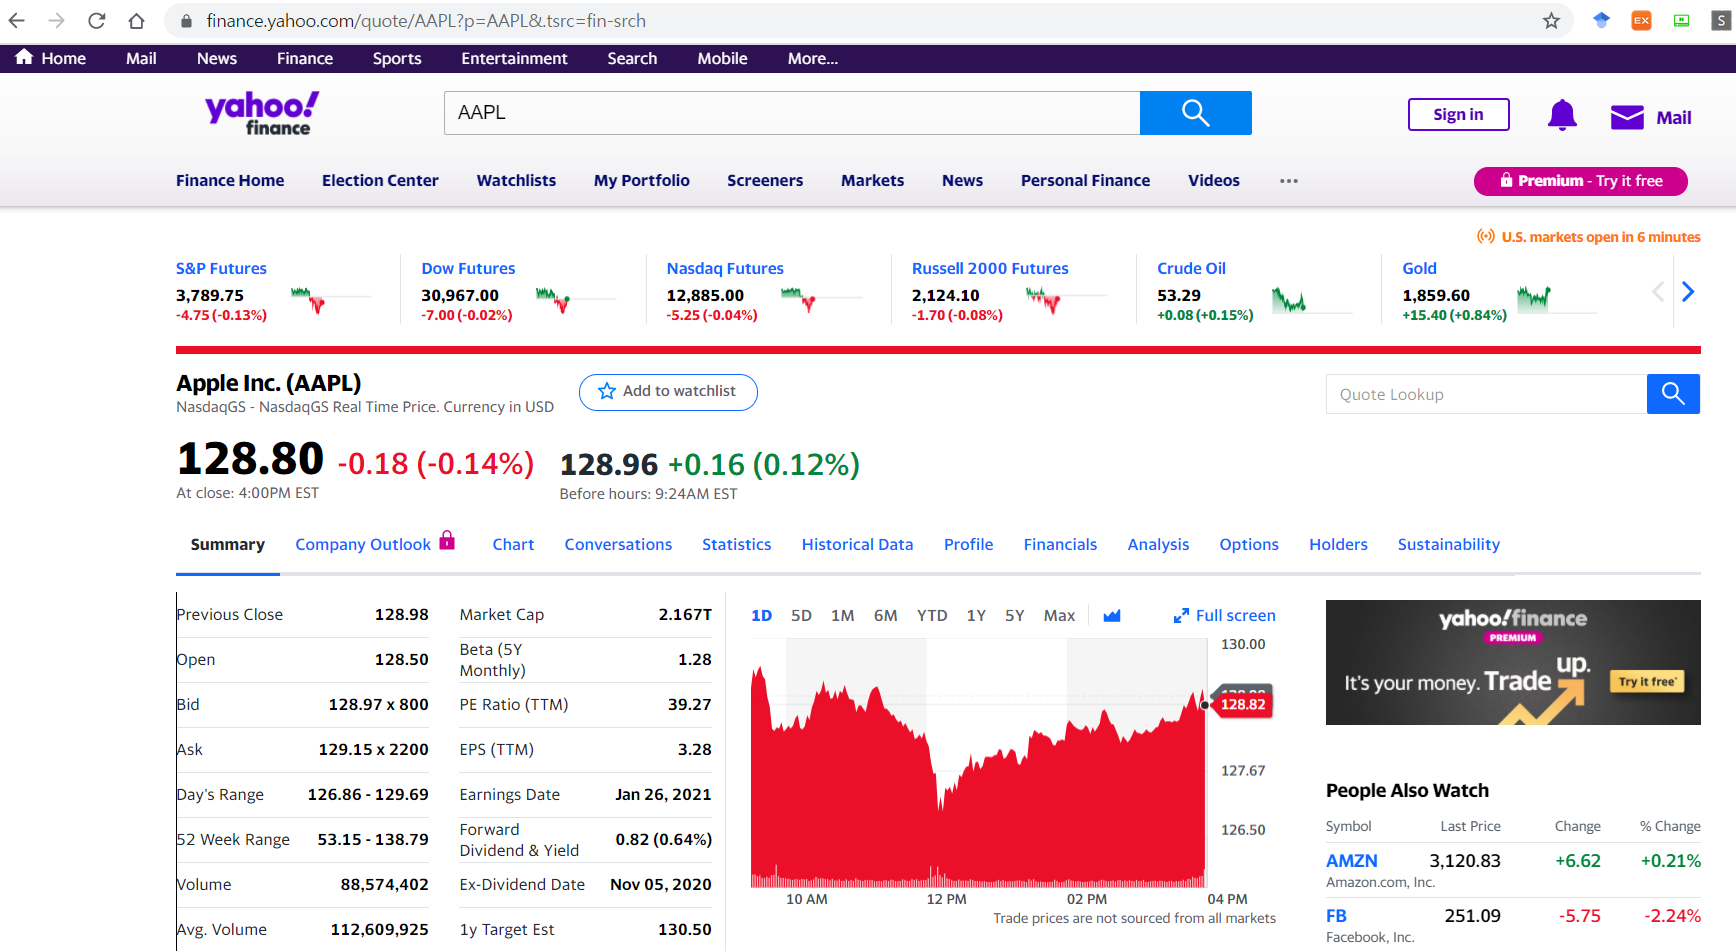Viewport: 1736px width, 951px height.
Task: Click the blue search magnifier button
Action: [x=1196, y=113]
